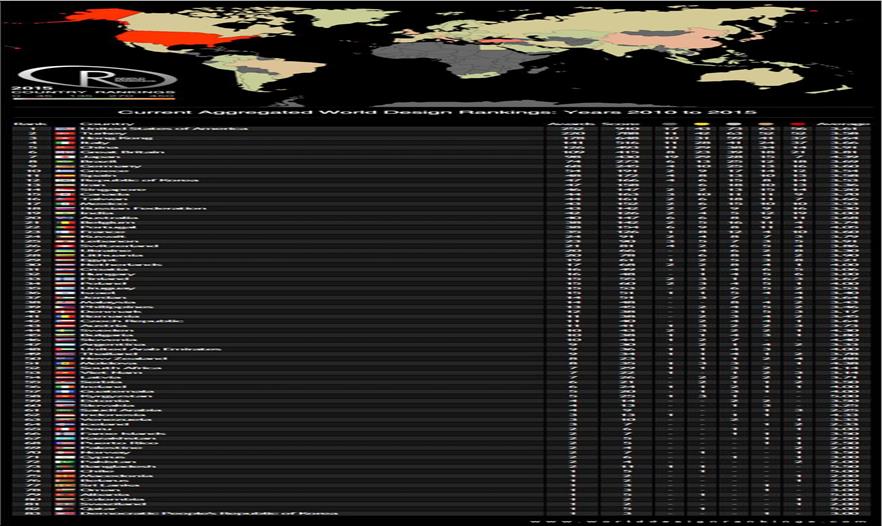The height and width of the screenshot is (526, 882).
Task: Click the gold award column icon
Action: (701, 124)
